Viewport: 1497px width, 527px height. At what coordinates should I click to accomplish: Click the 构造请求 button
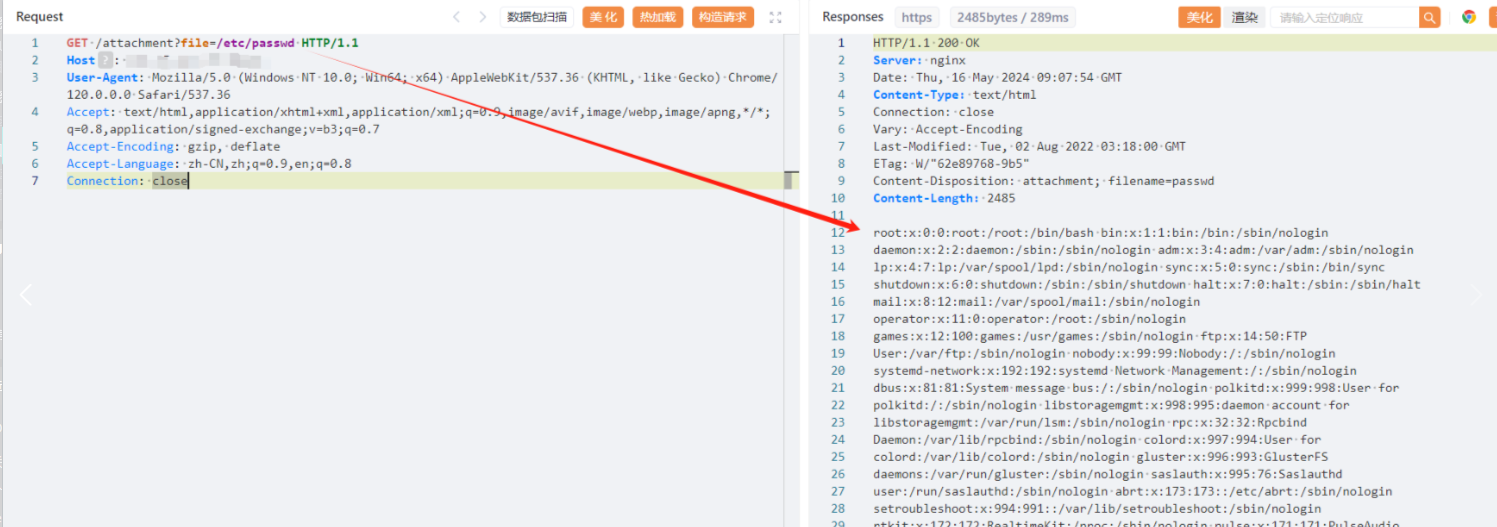tap(722, 17)
